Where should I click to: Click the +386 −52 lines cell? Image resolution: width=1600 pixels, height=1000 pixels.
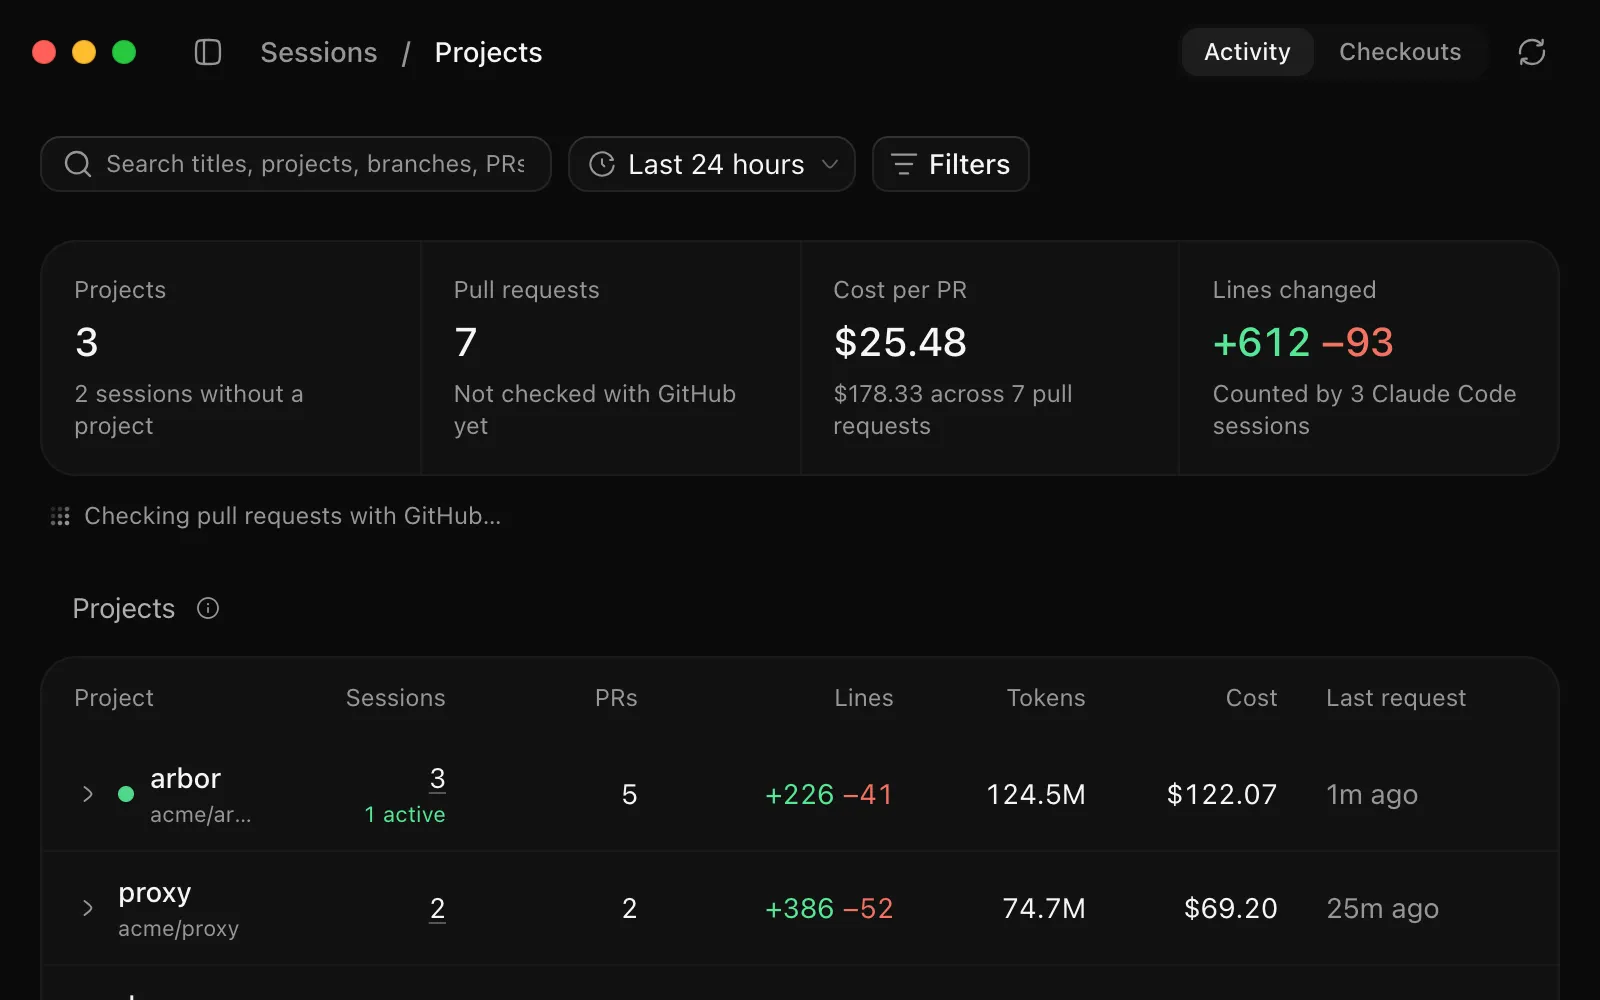click(x=829, y=908)
